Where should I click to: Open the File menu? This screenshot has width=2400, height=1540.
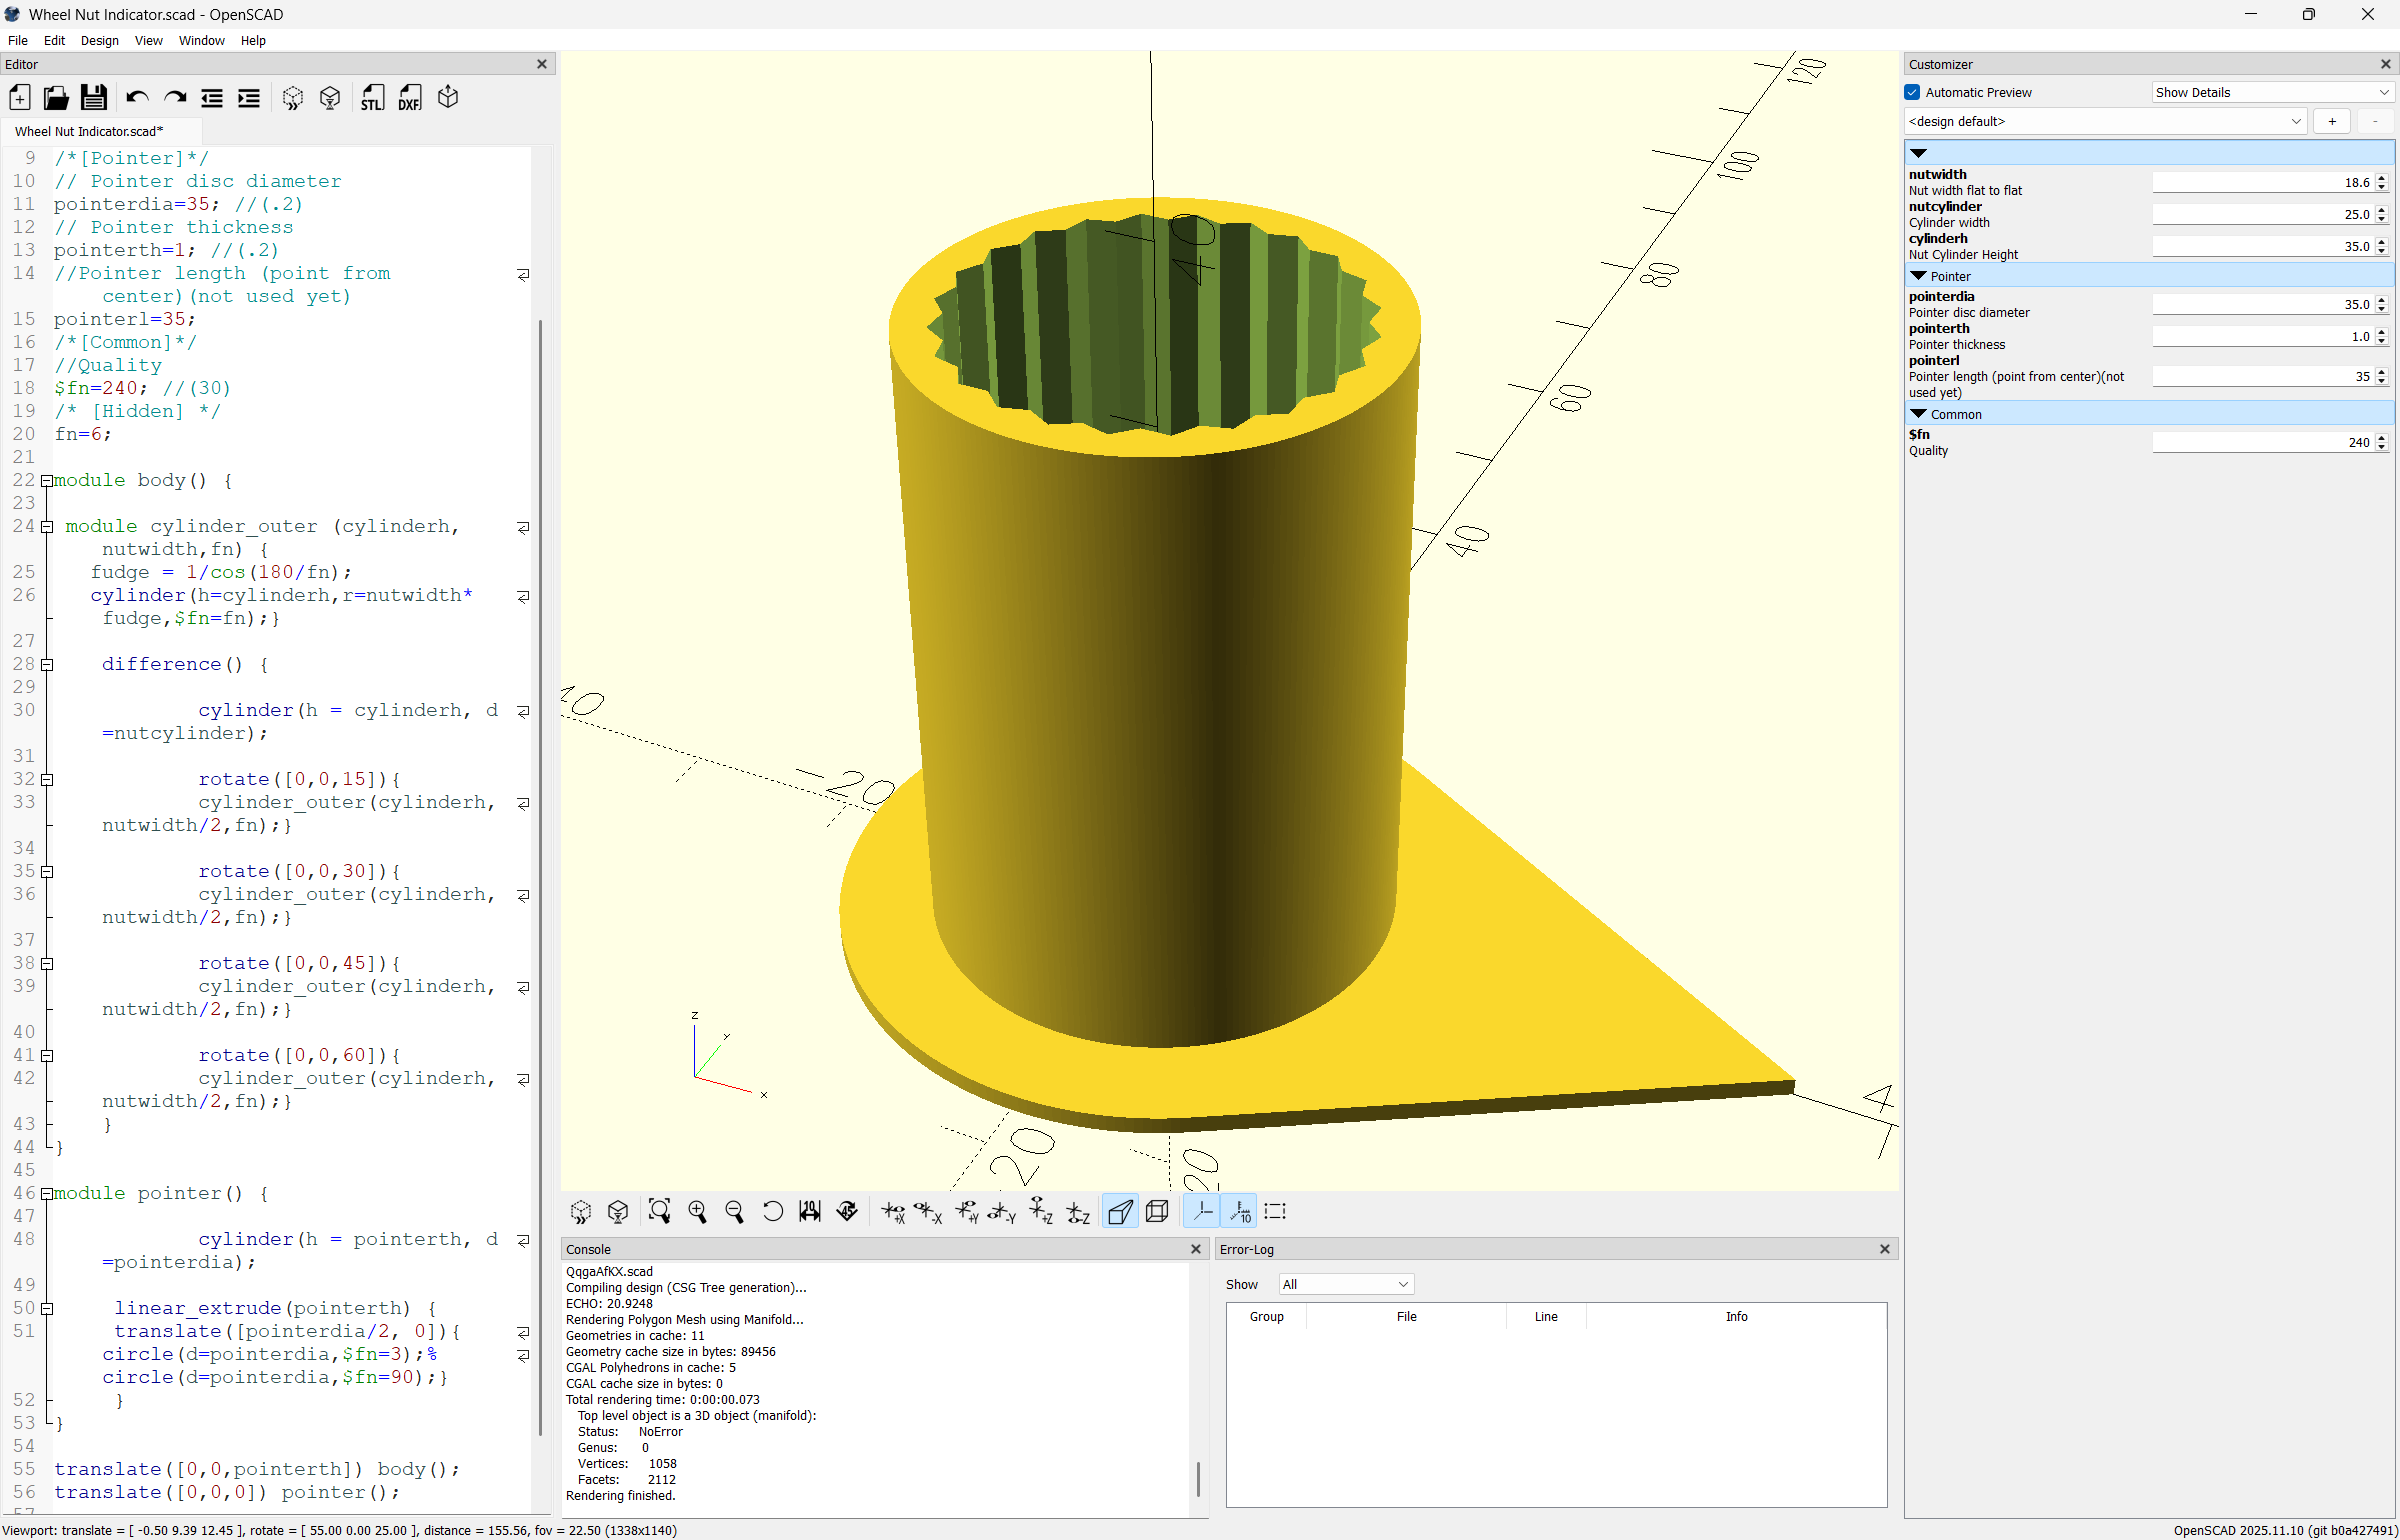(18, 40)
